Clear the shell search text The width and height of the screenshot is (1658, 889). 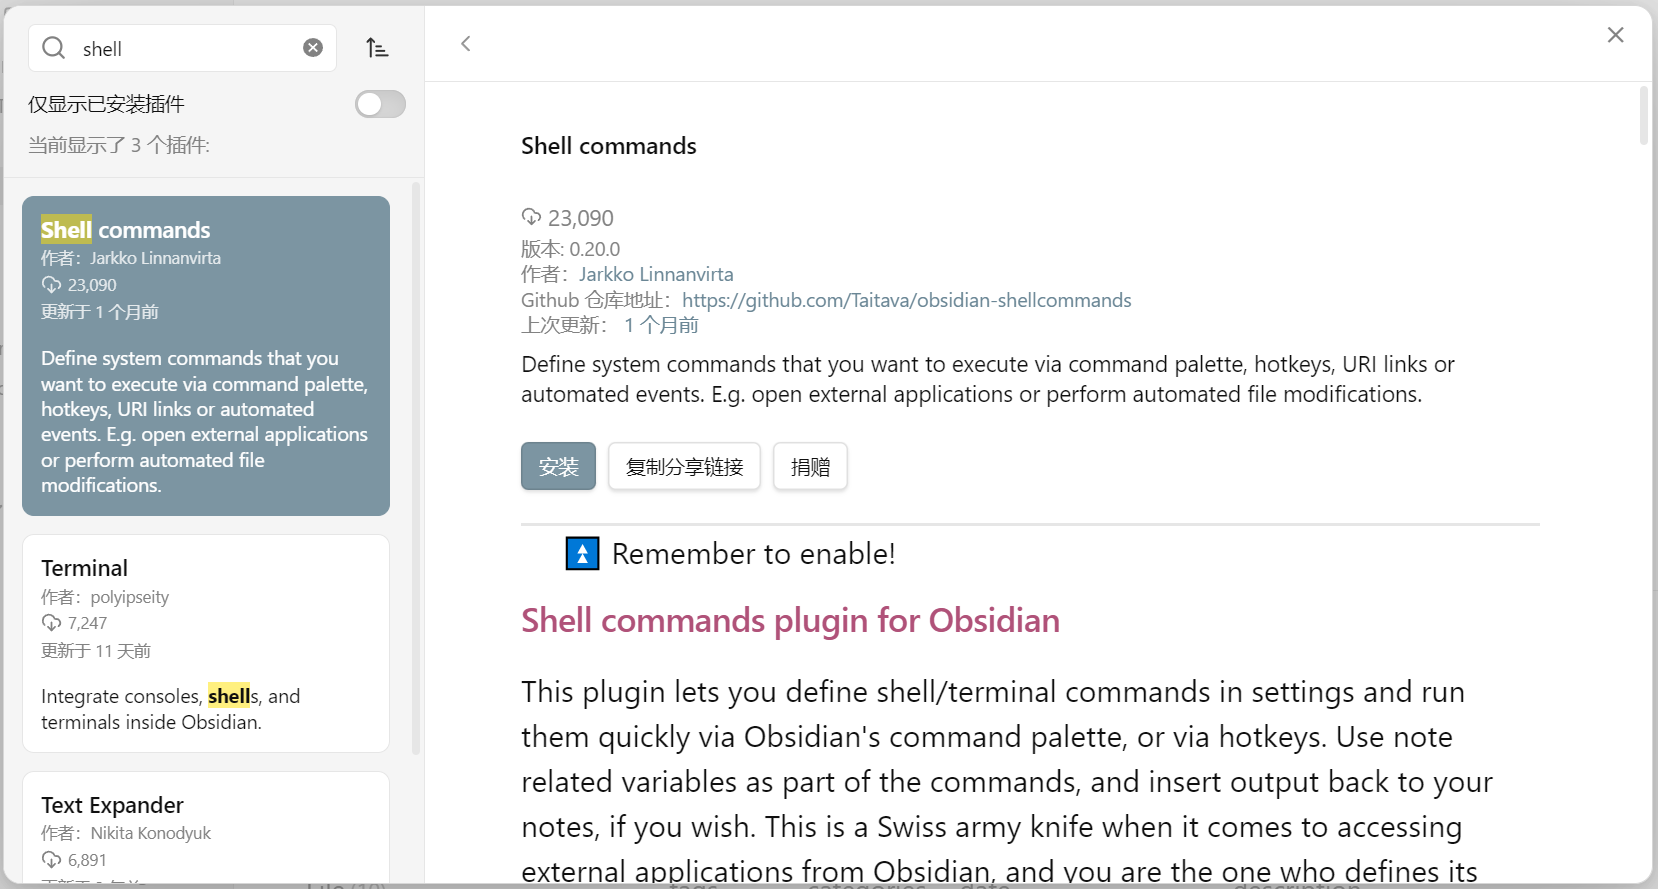(x=313, y=48)
